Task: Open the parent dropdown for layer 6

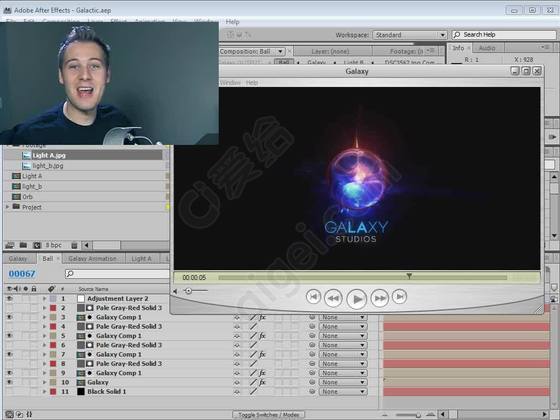Action: [343, 345]
